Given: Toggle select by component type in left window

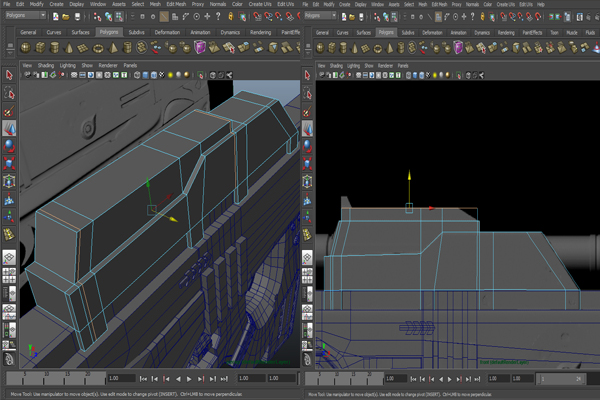Looking at the screenshot, I should click(x=119, y=16).
